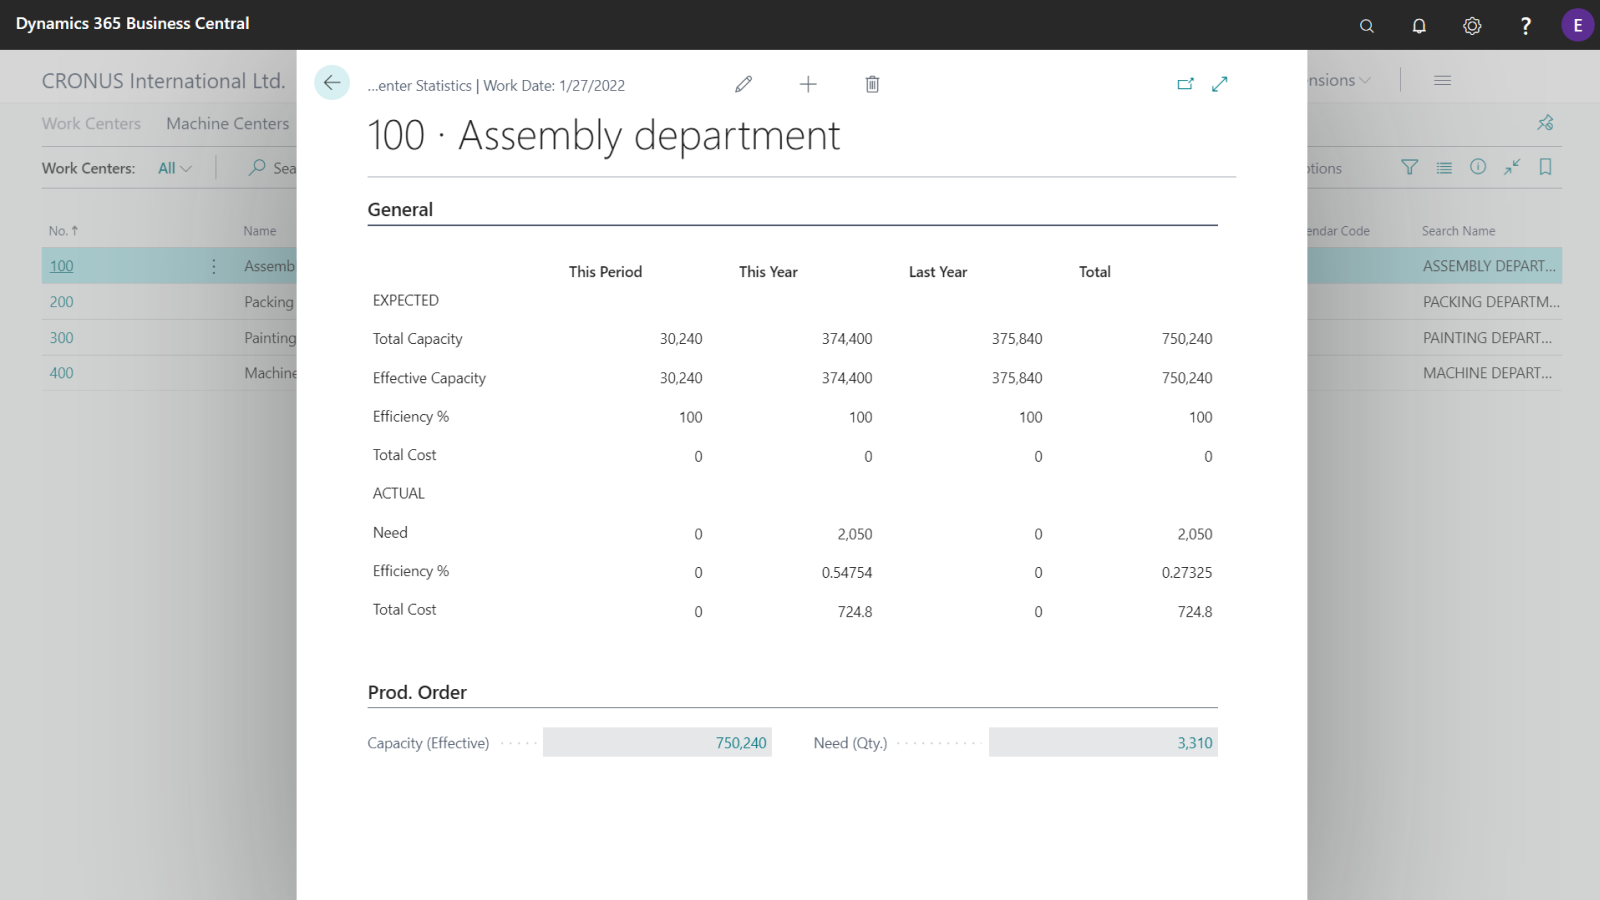The image size is (1600, 900).
Task: Expand the page to full screen
Action: [1219, 84]
